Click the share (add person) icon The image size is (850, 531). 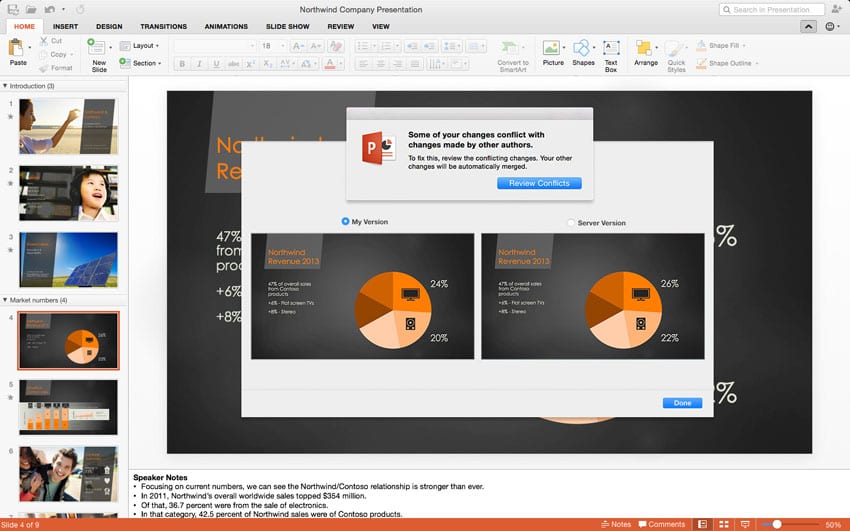[836, 9]
